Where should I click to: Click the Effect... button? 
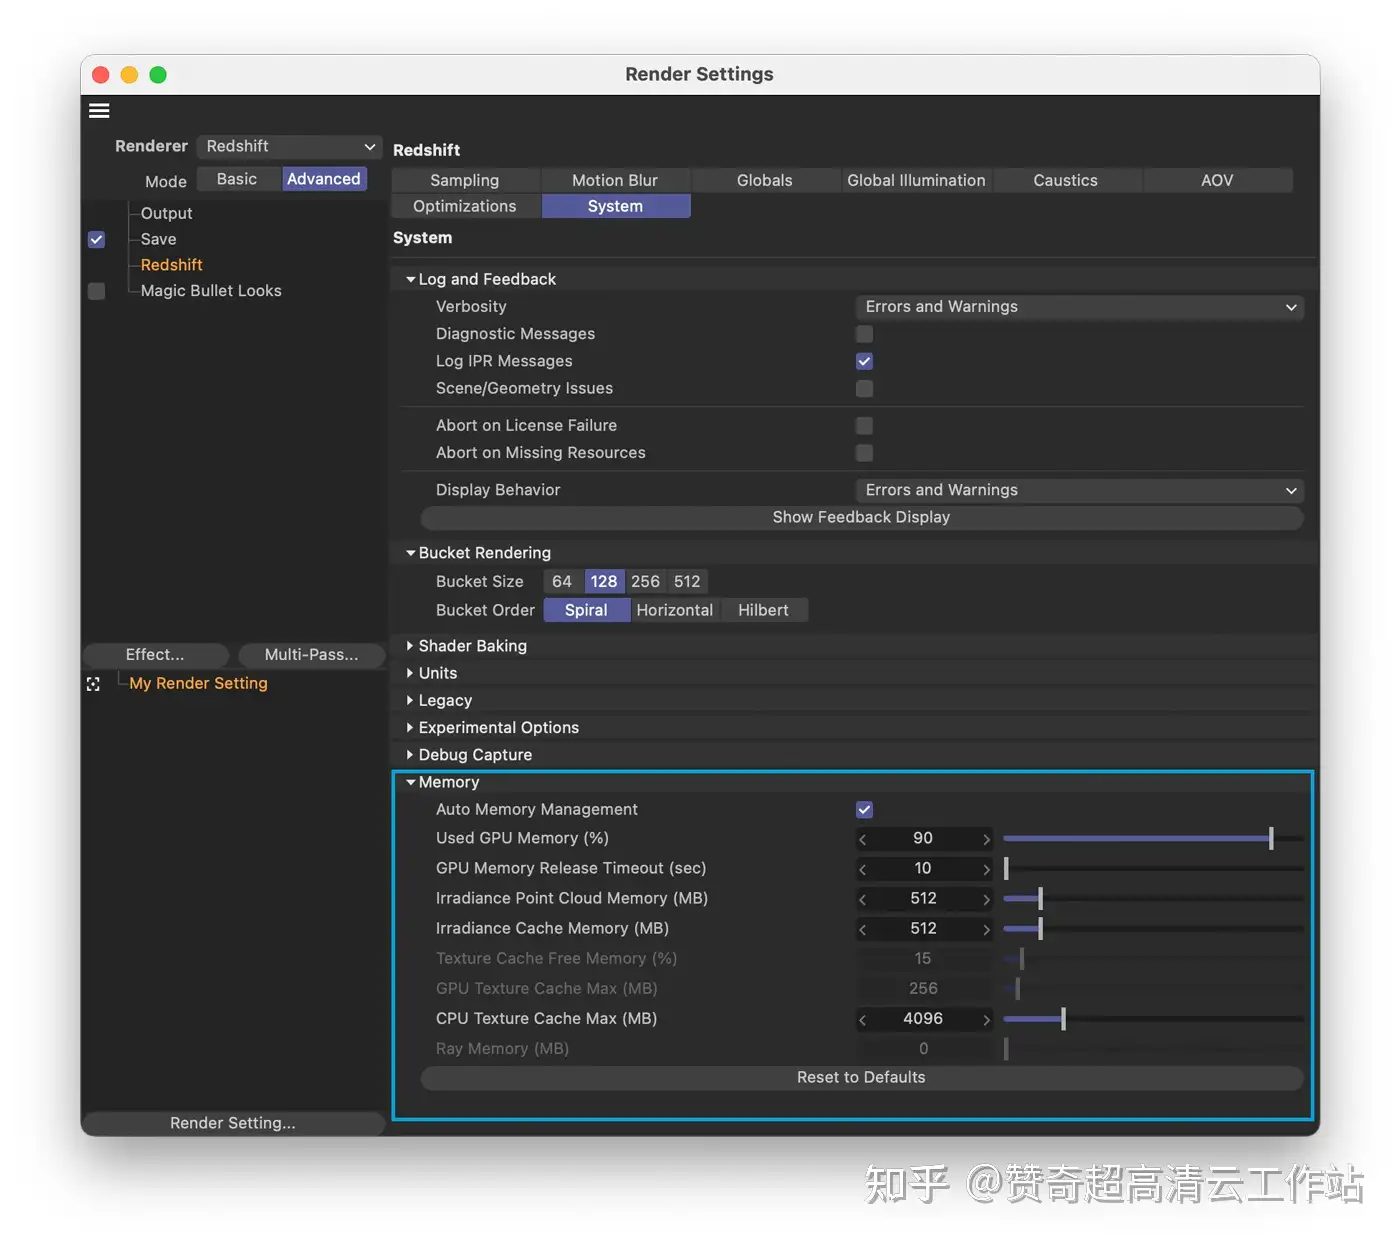[x=155, y=655]
